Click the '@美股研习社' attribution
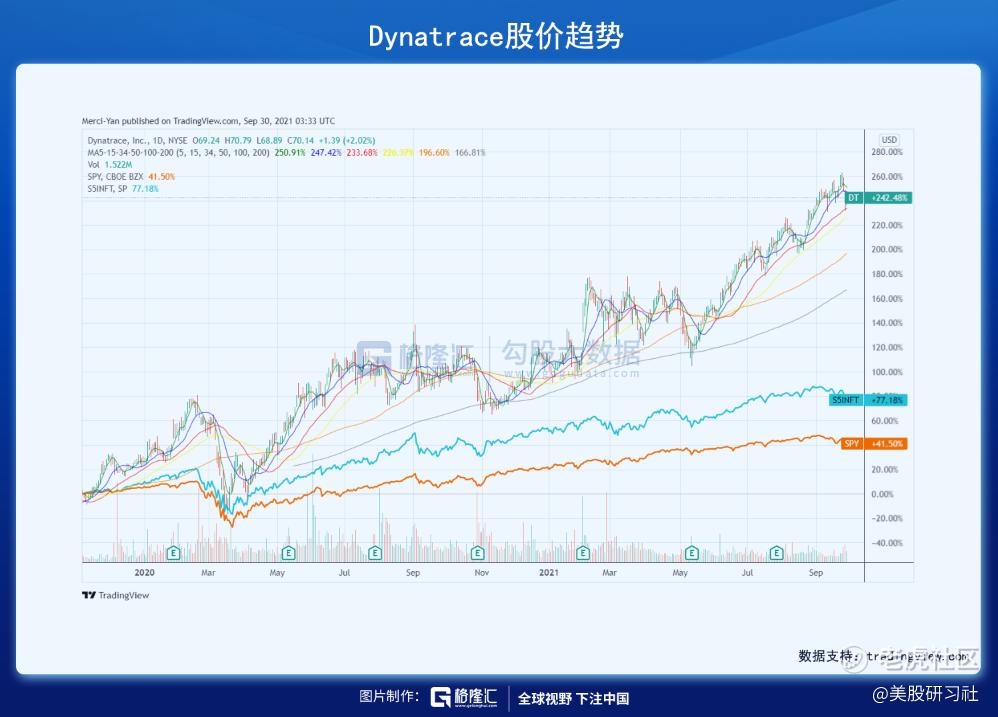The height and width of the screenshot is (717, 998). point(925,693)
